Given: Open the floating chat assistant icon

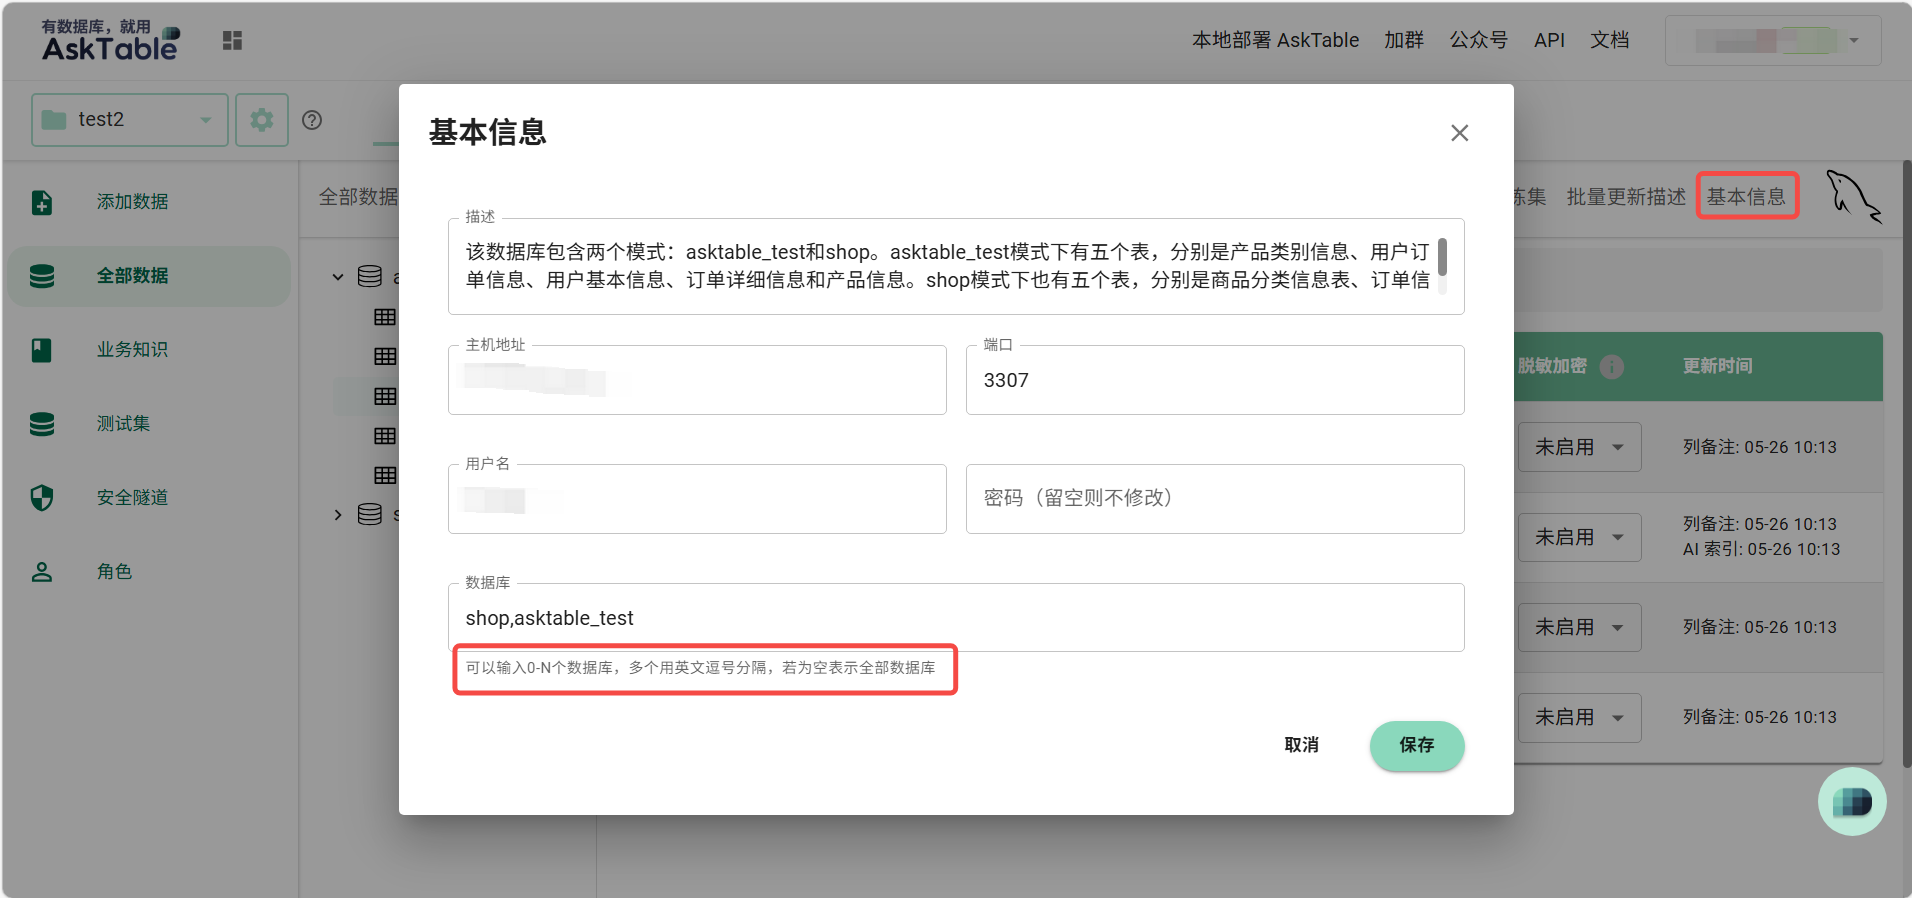Looking at the screenshot, I should click(1852, 802).
